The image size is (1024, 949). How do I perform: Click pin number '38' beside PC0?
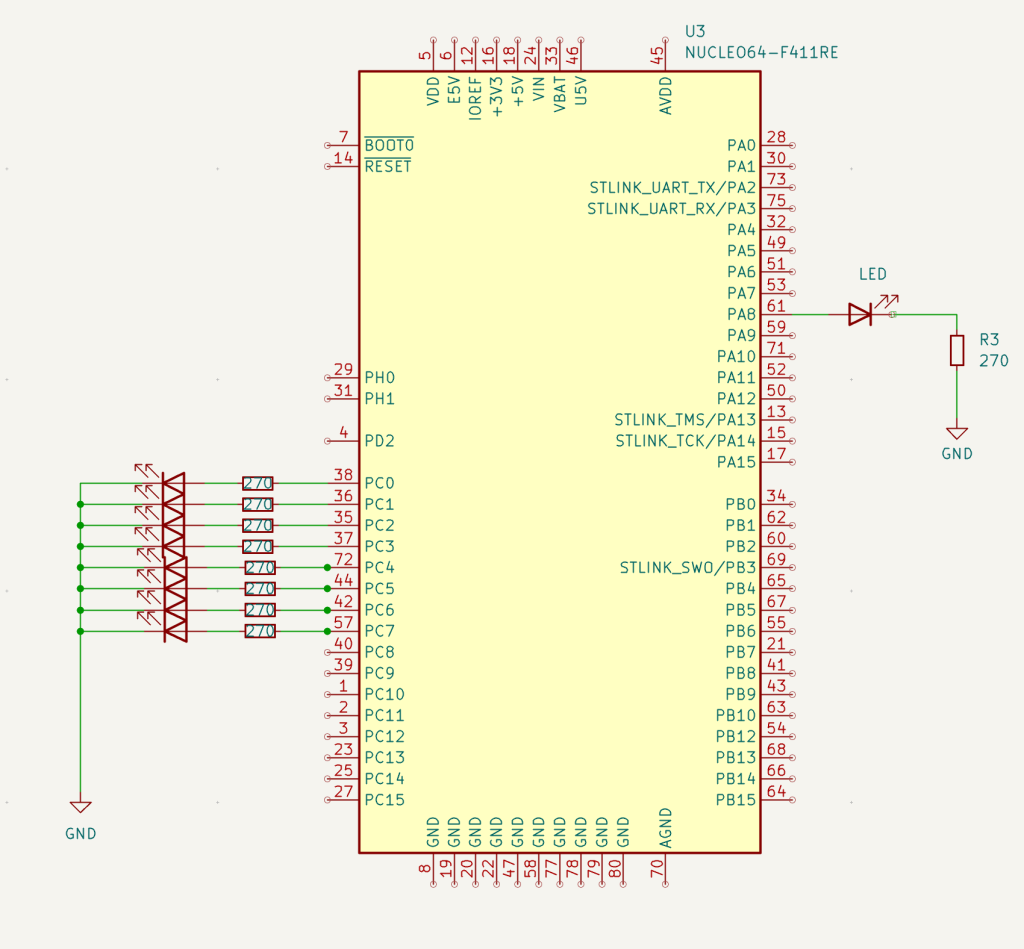[x=344, y=475]
